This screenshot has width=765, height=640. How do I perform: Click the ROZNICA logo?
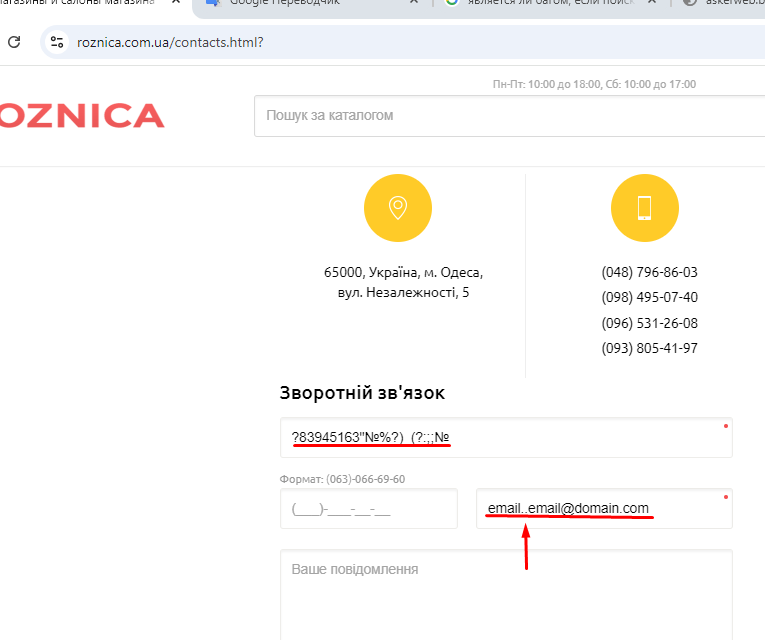(82, 116)
